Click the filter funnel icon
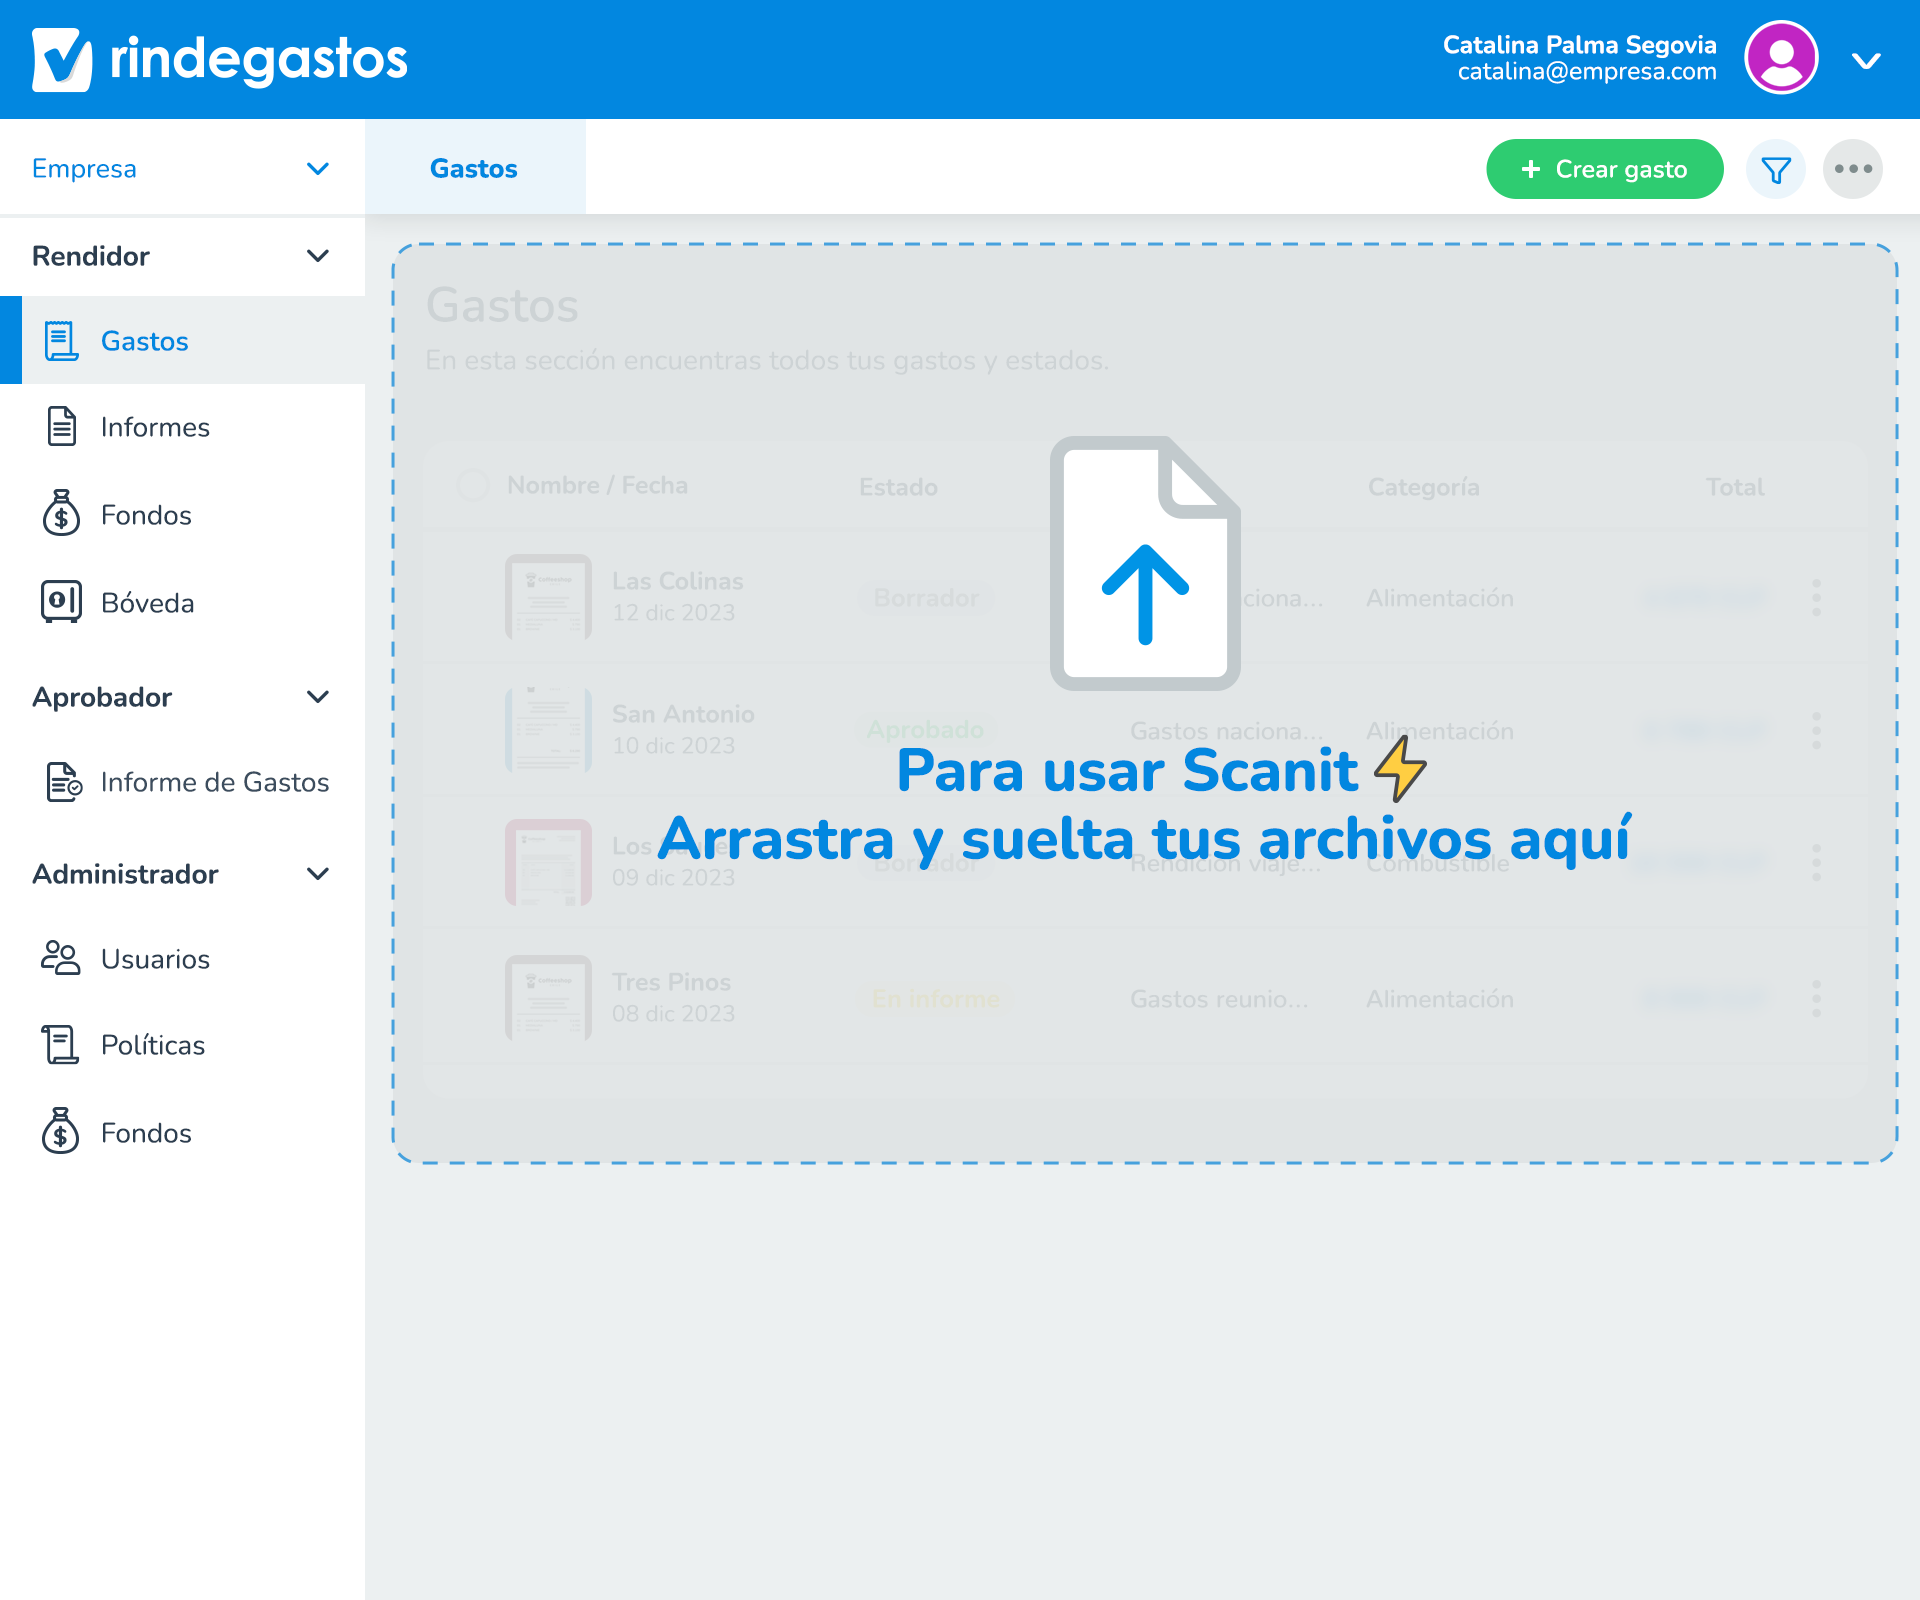This screenshot has height=1600, width=1920. (x=1775, y=169)
